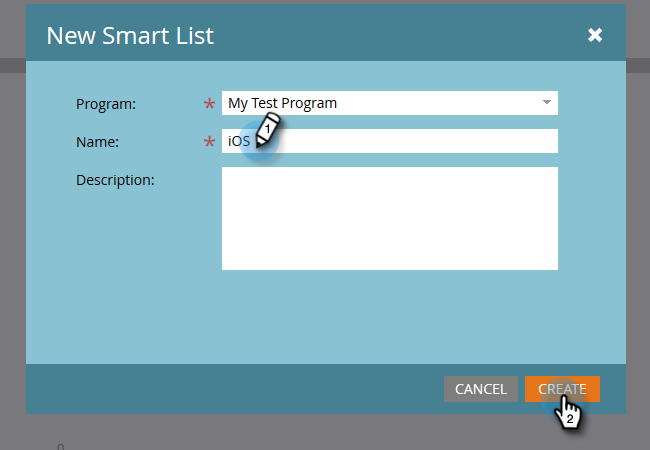
Task: Click the orange Create button
Action: pos(562,389)
